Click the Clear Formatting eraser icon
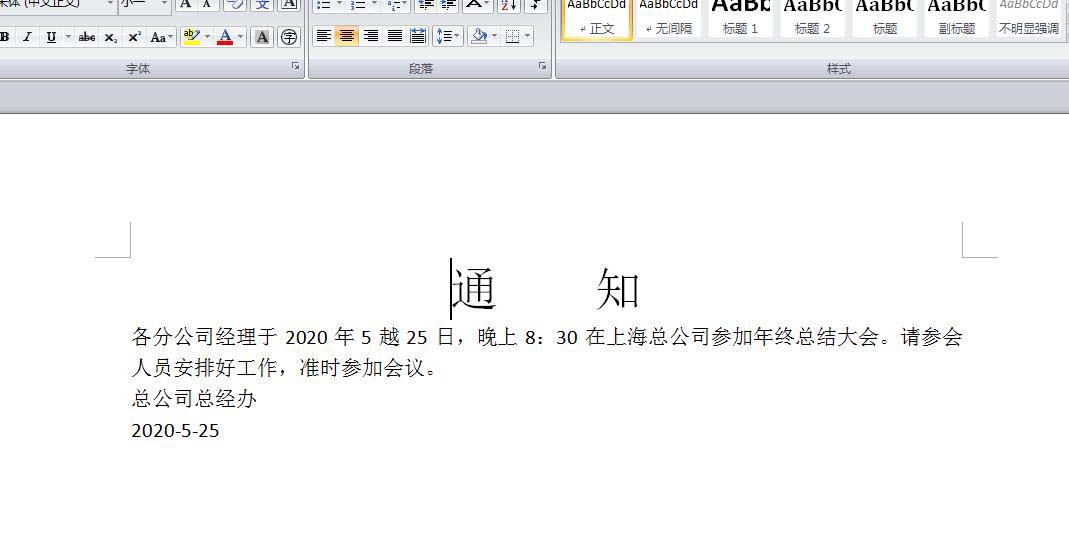1069x547 pixels. [x=235, y=4]
